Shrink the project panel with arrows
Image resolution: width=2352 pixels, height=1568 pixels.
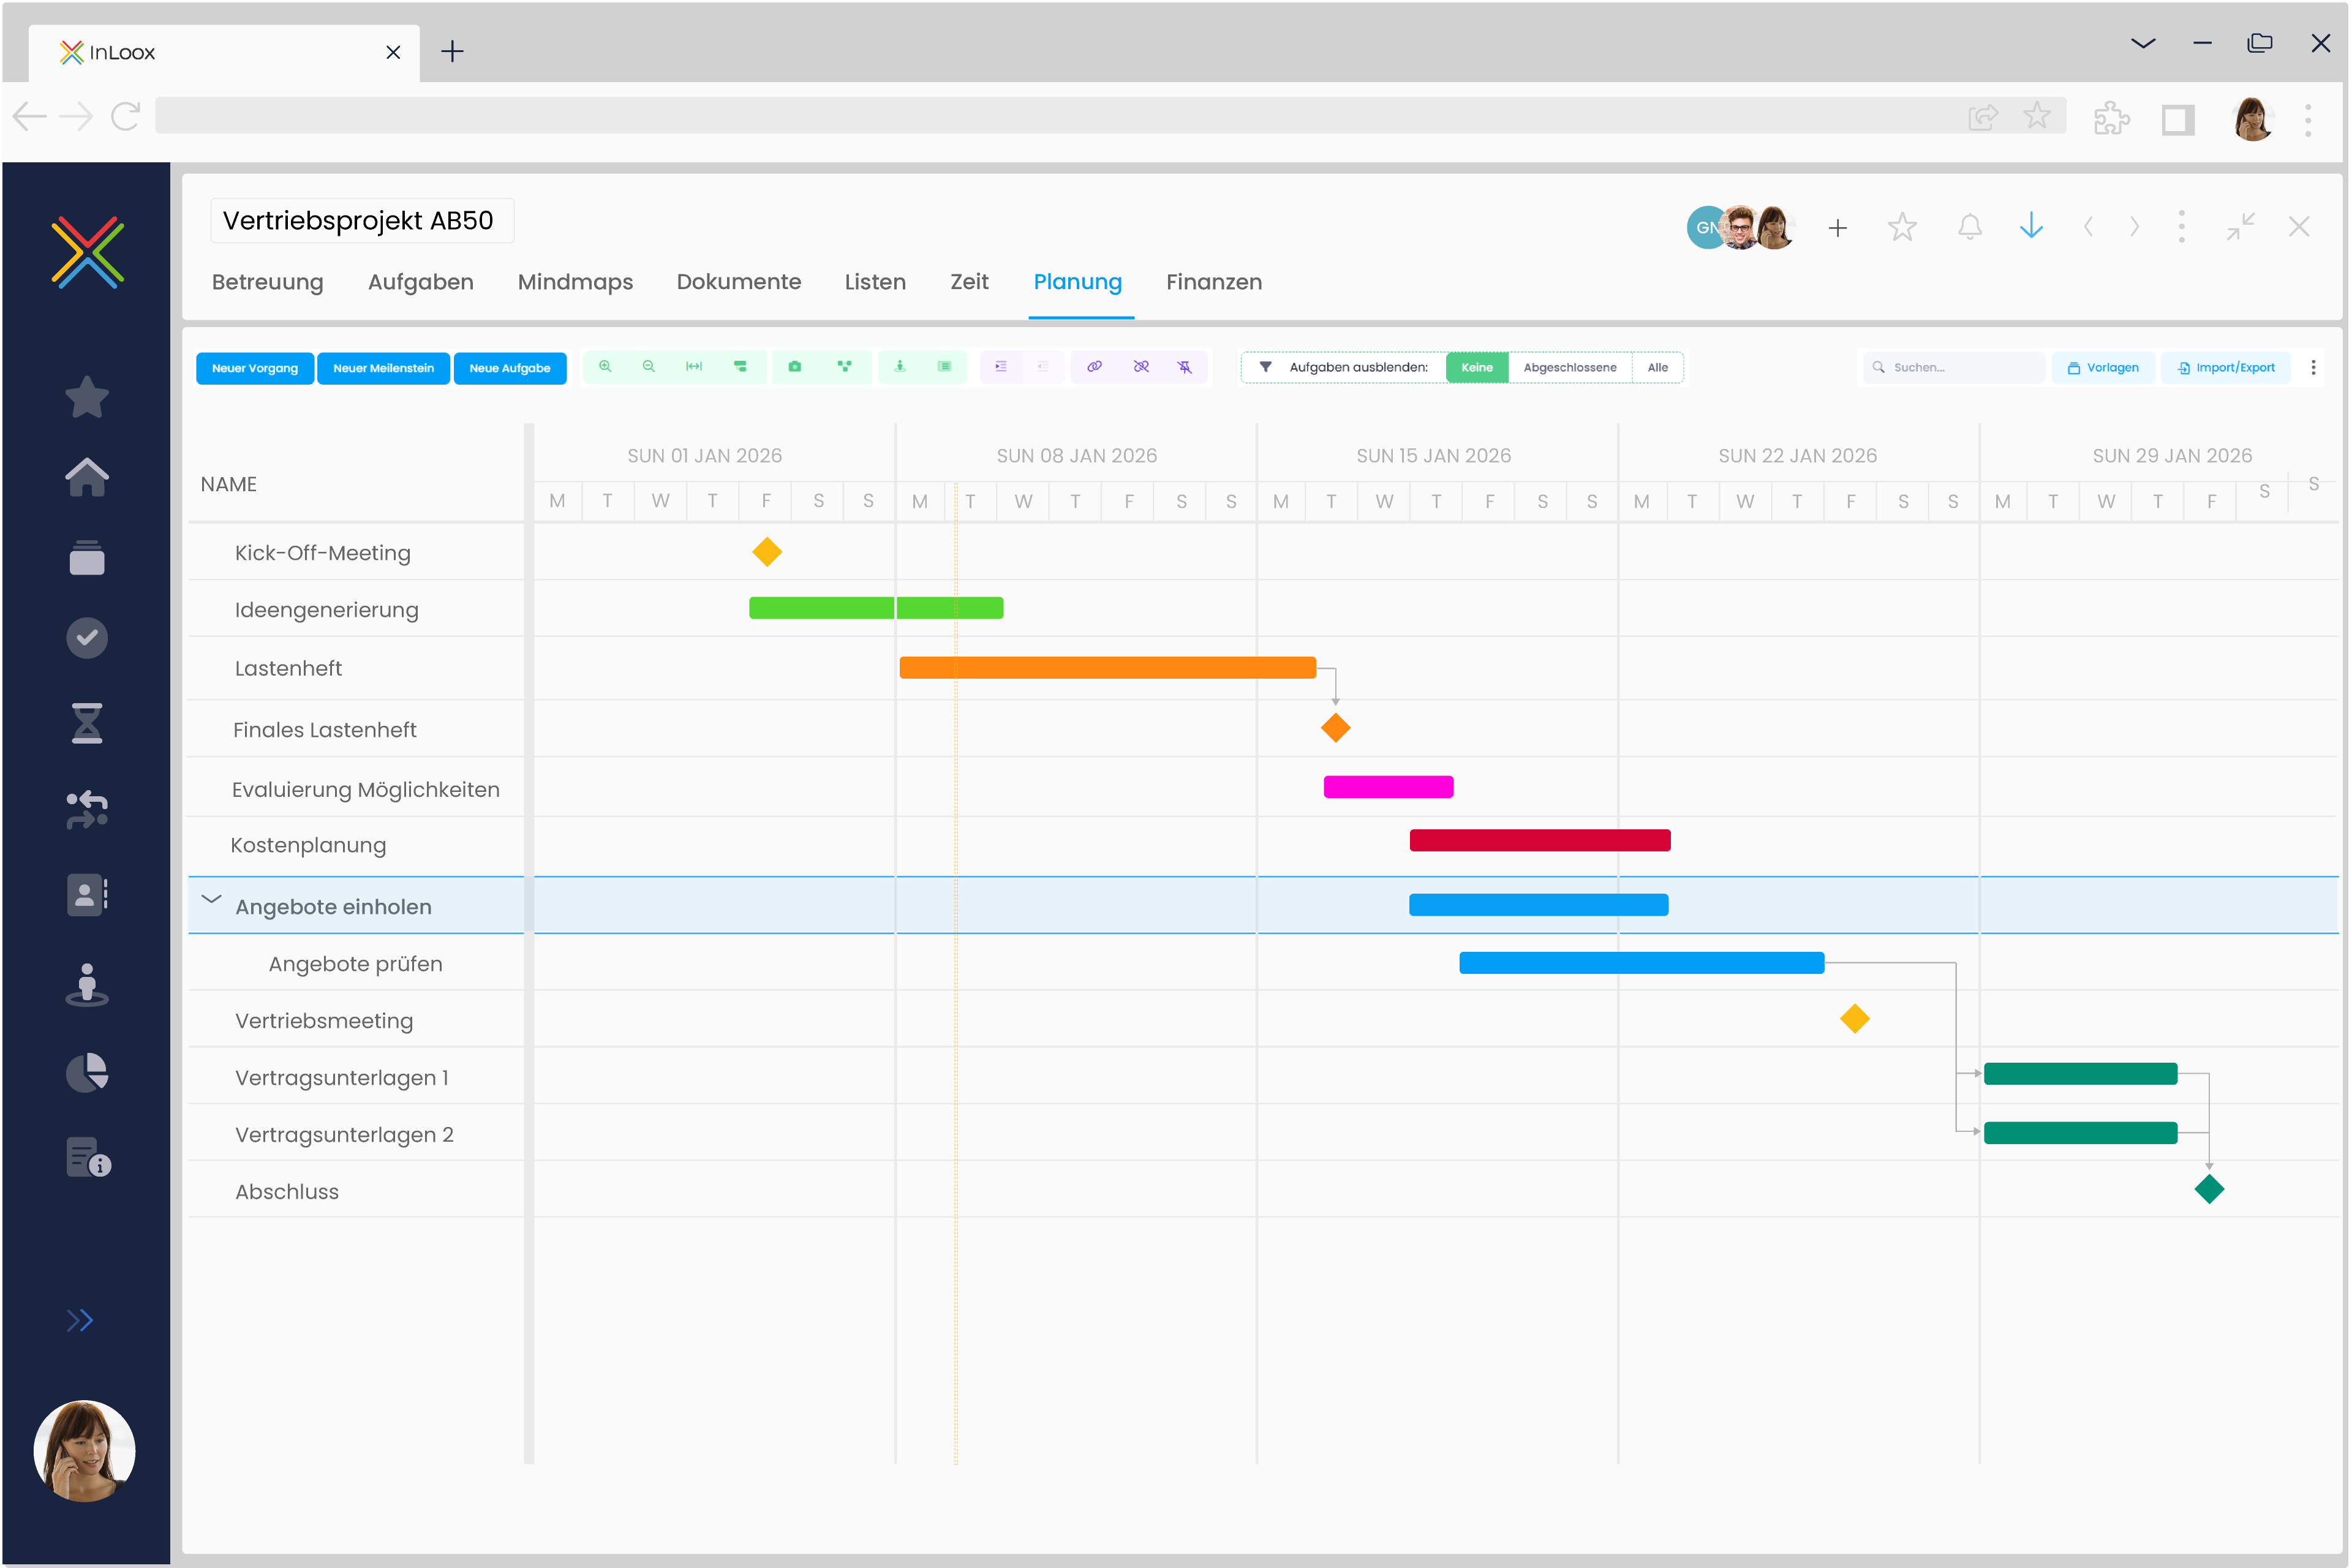[2241, 227]
